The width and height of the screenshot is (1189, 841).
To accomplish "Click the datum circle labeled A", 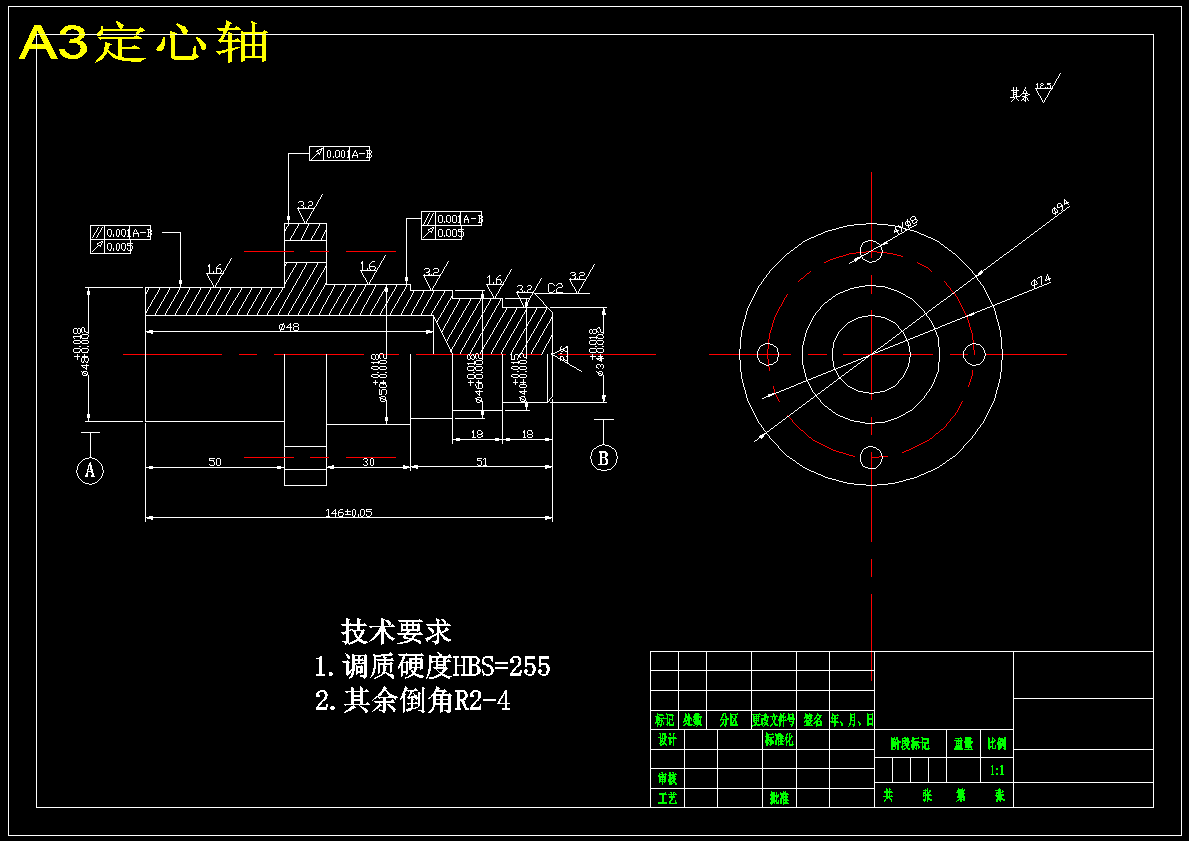I will (x=90, y=470).
